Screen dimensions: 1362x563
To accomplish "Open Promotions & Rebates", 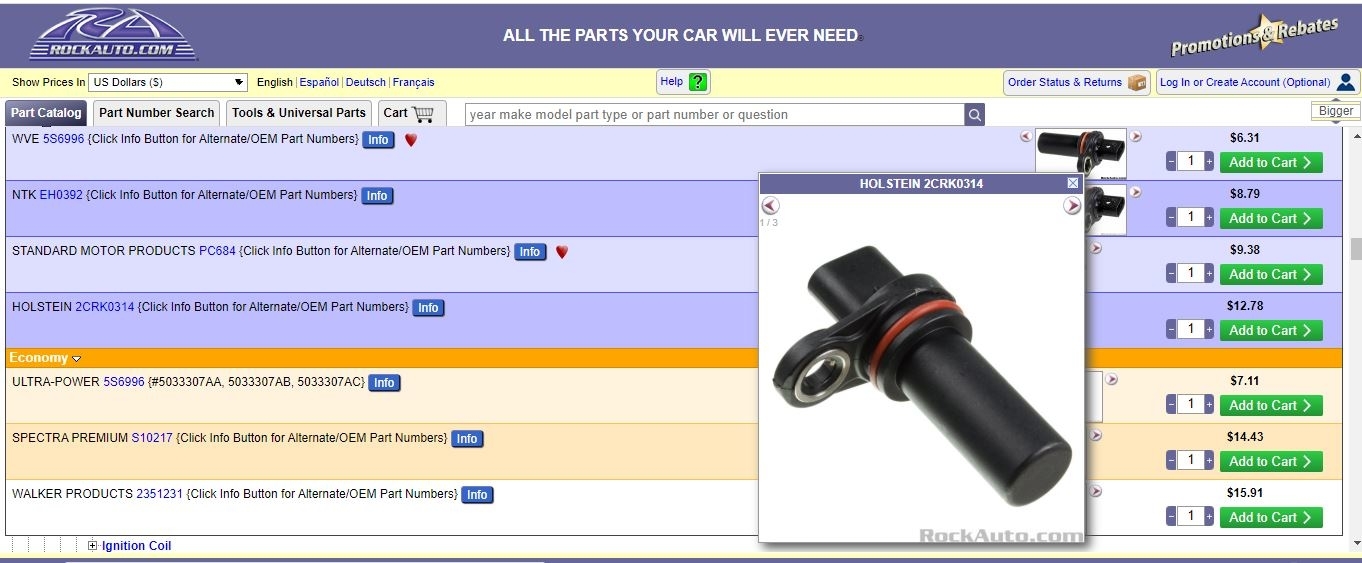I will tap(1254, 38).
